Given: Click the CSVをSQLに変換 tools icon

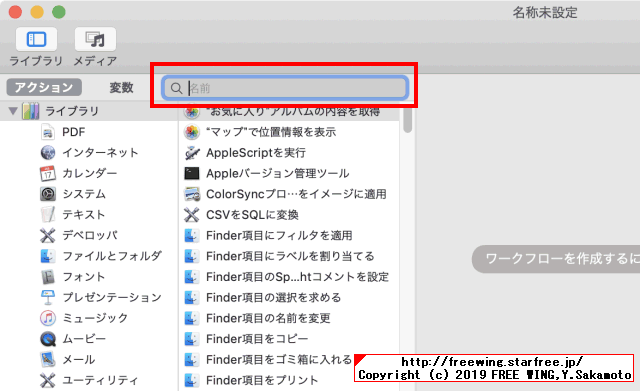Looking at the screenshot, I should click(191, 215).
